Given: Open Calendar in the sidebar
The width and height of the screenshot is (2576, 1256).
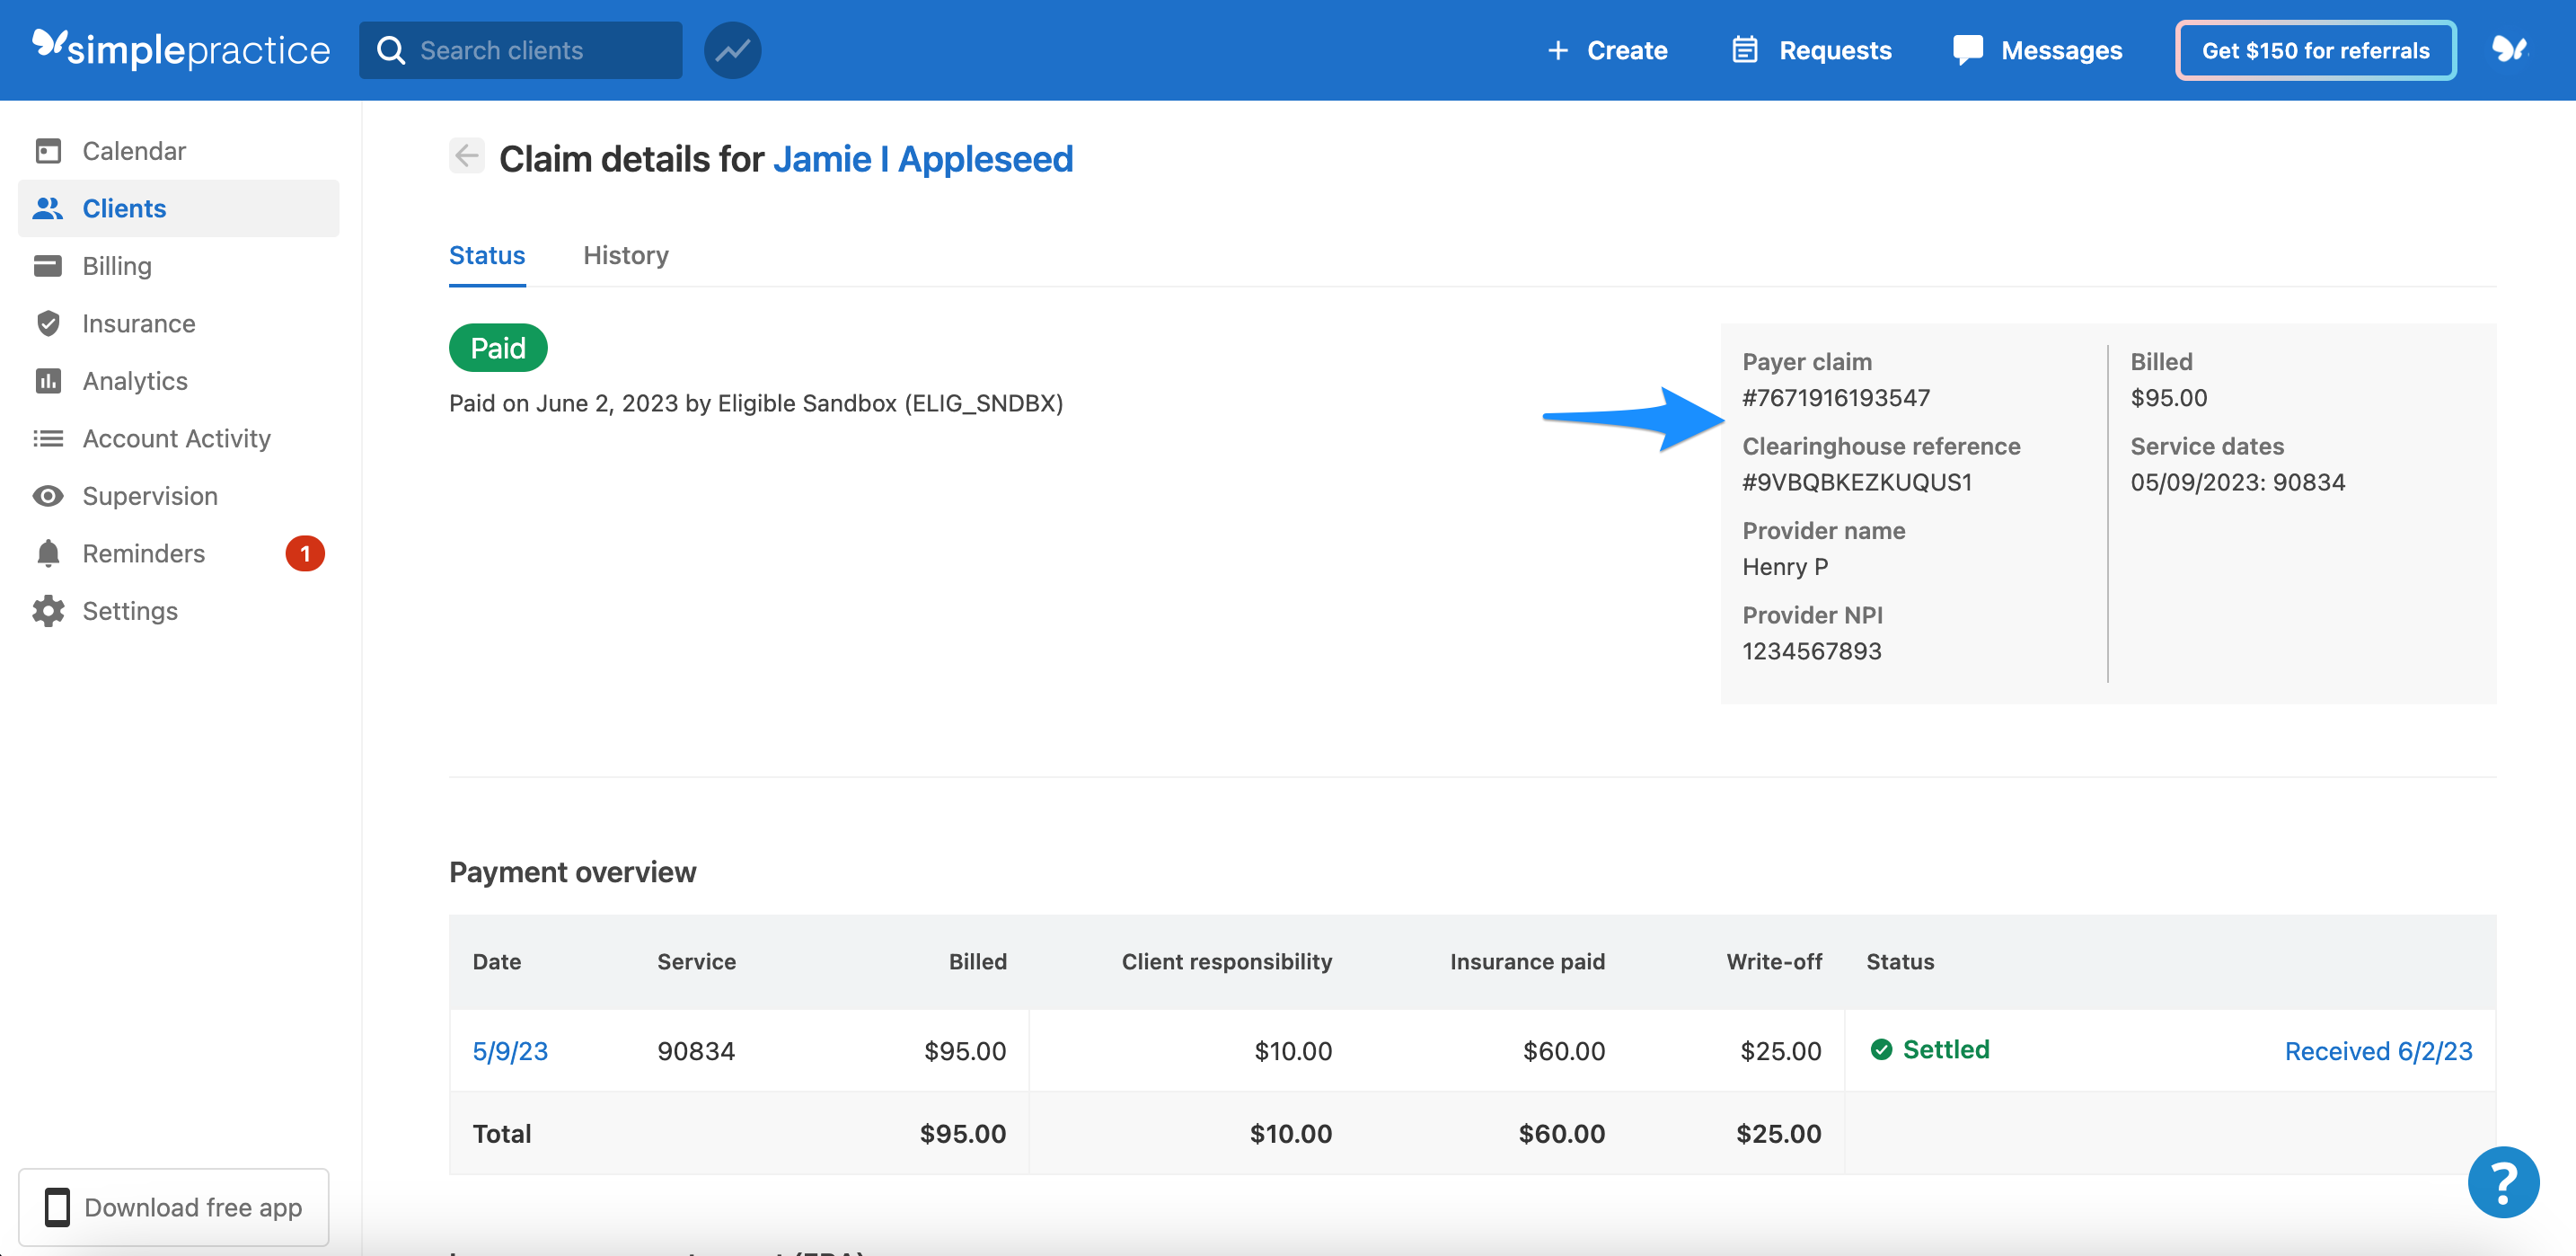Looking at the screenshot, I should (x=179, y=151).
